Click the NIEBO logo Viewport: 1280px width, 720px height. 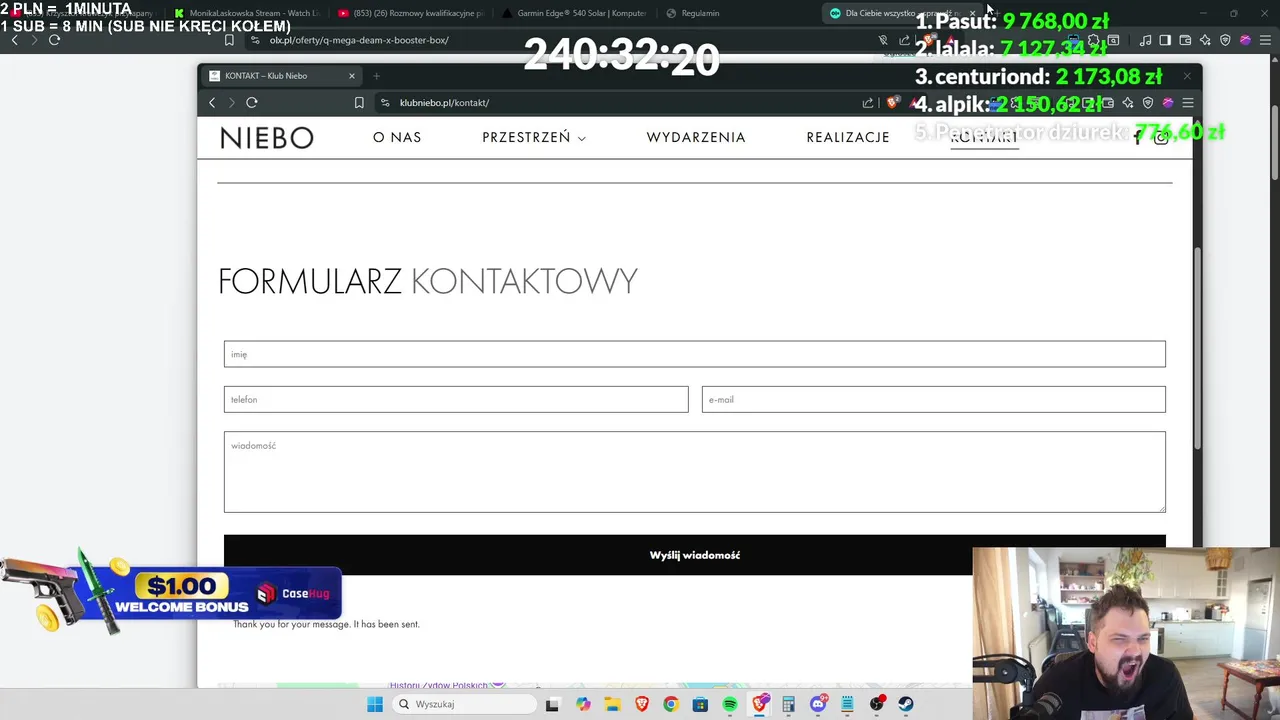(x=267, y=138)
